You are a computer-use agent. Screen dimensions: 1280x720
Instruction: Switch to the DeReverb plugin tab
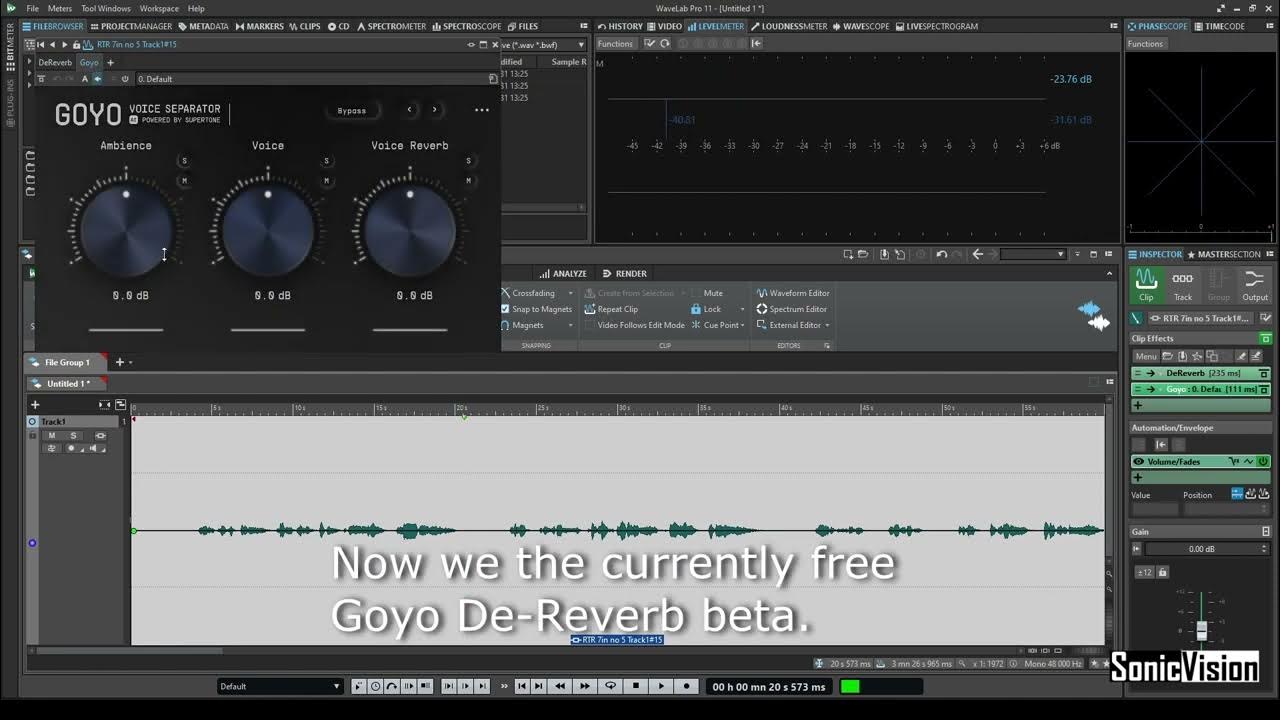pyautogui.click(x=55, y=62)
